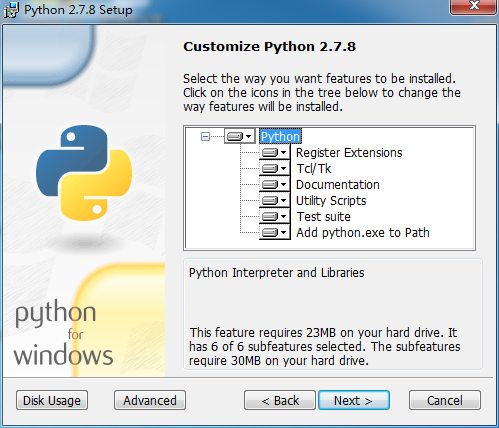The image size is (499, 428).
Task: Cancel the Python setup
Action: (445, 400)
